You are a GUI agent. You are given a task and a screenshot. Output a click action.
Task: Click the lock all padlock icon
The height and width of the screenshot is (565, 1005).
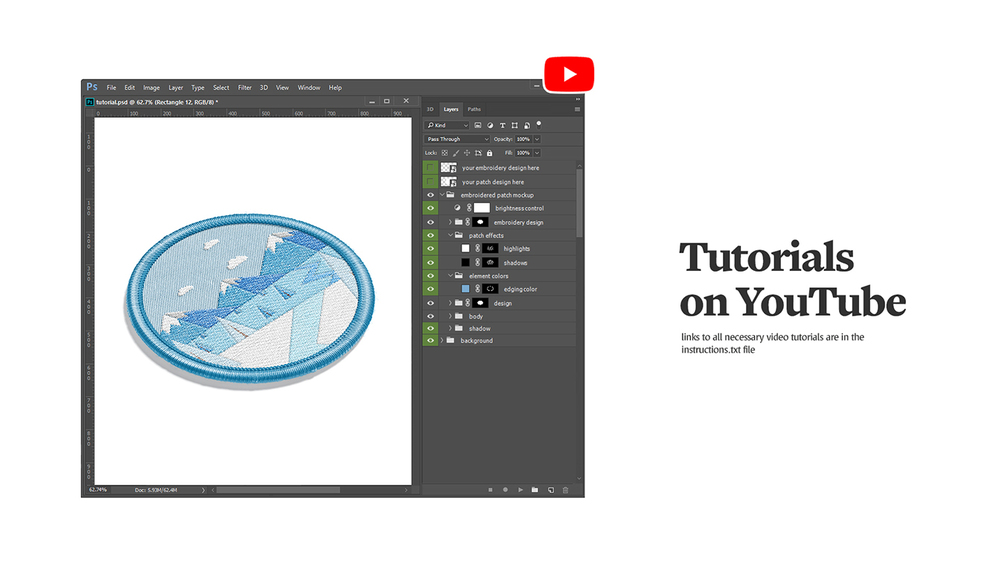tap(490, 153)
